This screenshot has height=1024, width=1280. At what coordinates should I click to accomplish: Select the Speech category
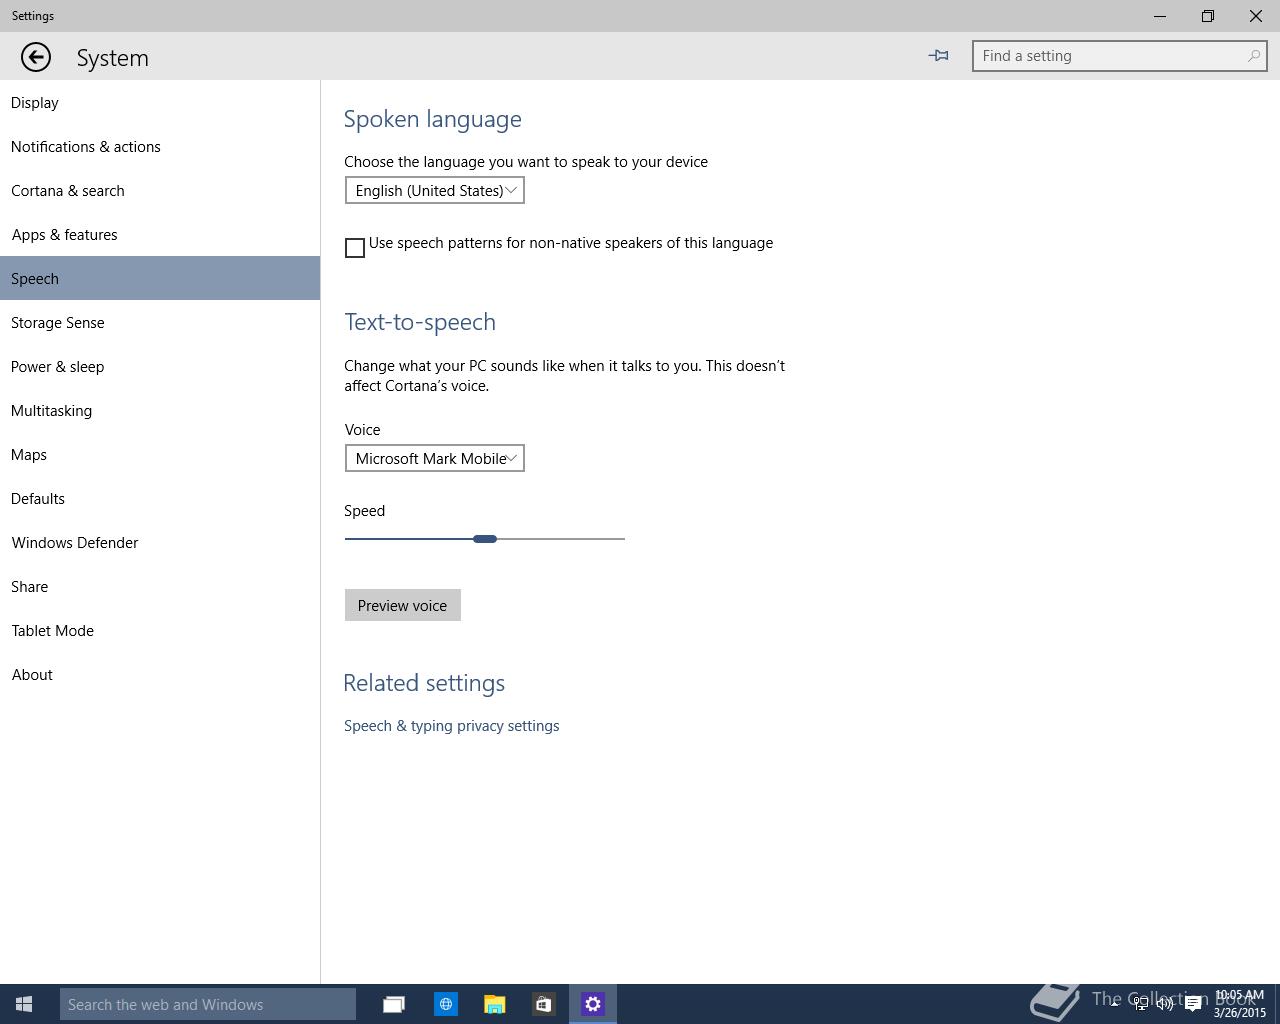pyautogui.click(x=160, y=278)
